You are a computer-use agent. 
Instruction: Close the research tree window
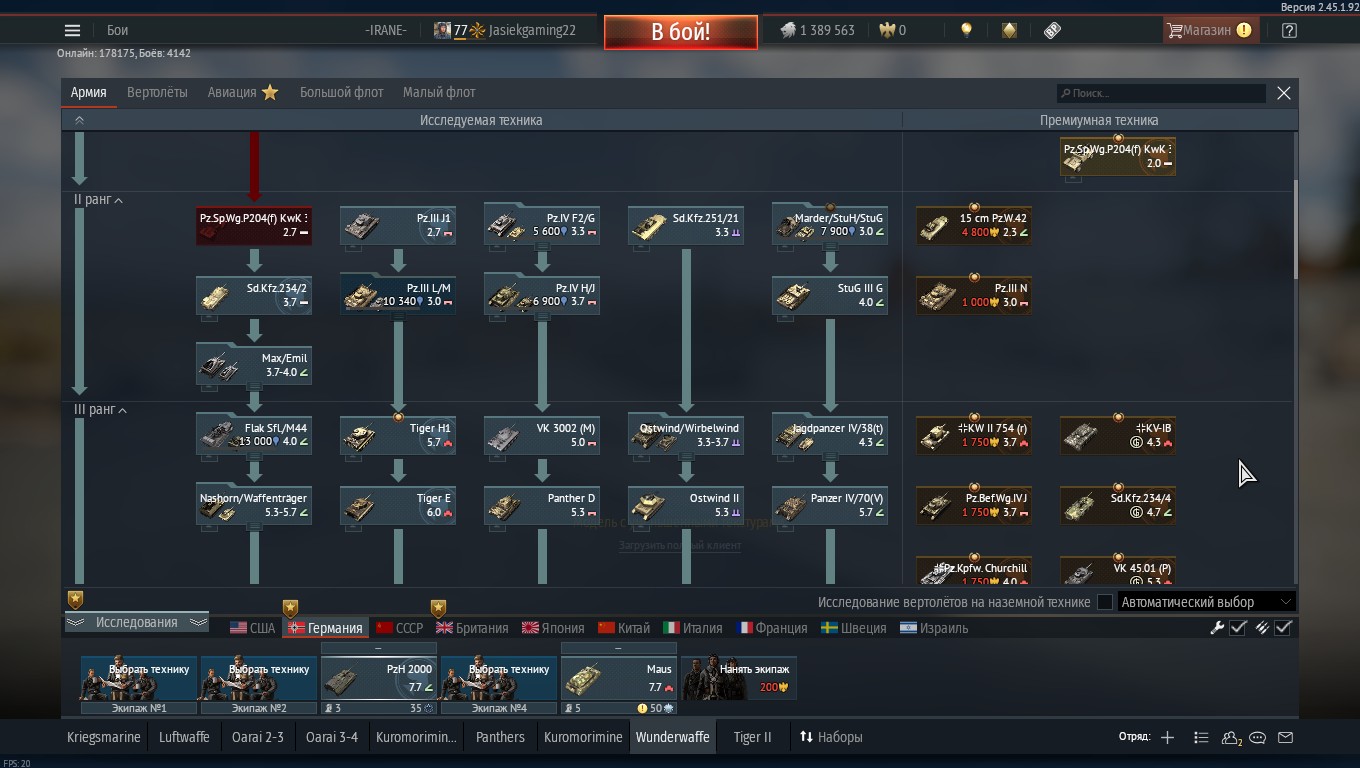point(1284,93)
